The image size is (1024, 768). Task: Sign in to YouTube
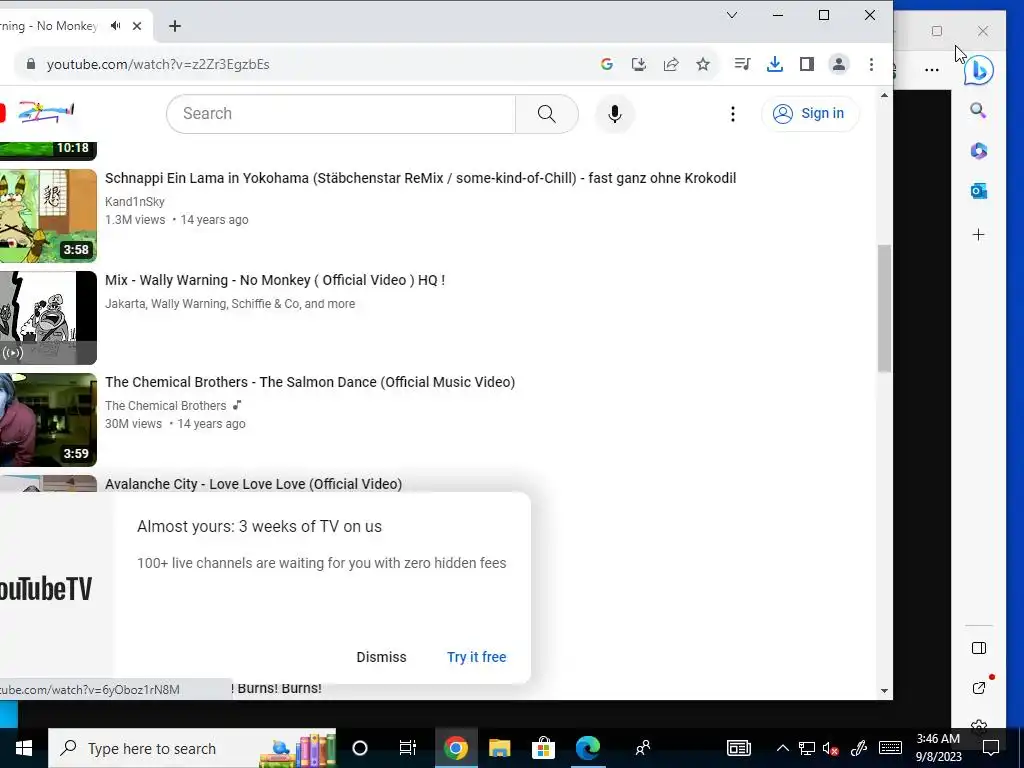(810, 114)
